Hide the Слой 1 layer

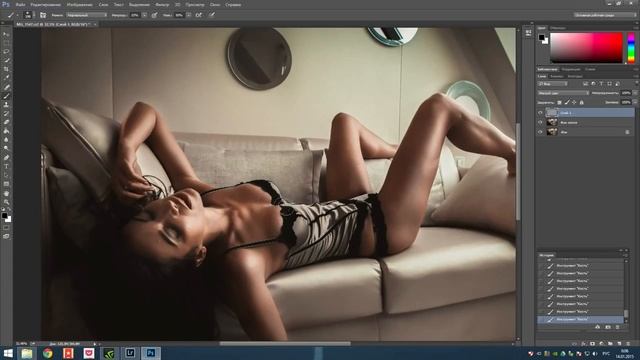click(x=540, y=113)
